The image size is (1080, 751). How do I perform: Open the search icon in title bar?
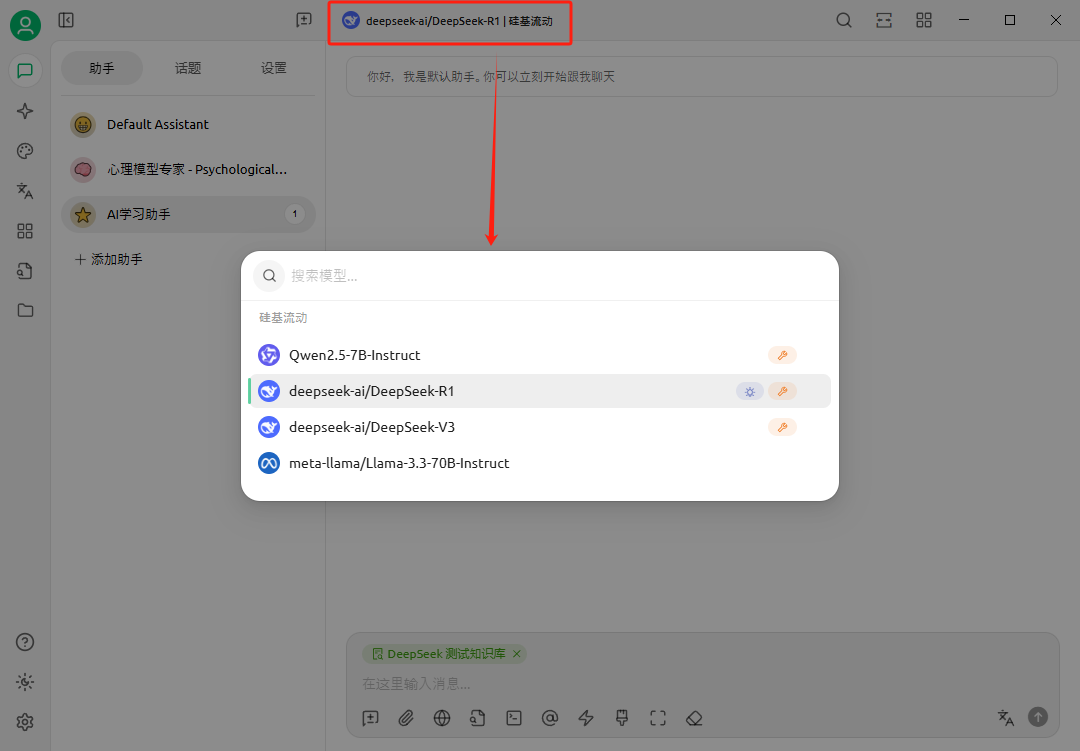pos(844,20)
